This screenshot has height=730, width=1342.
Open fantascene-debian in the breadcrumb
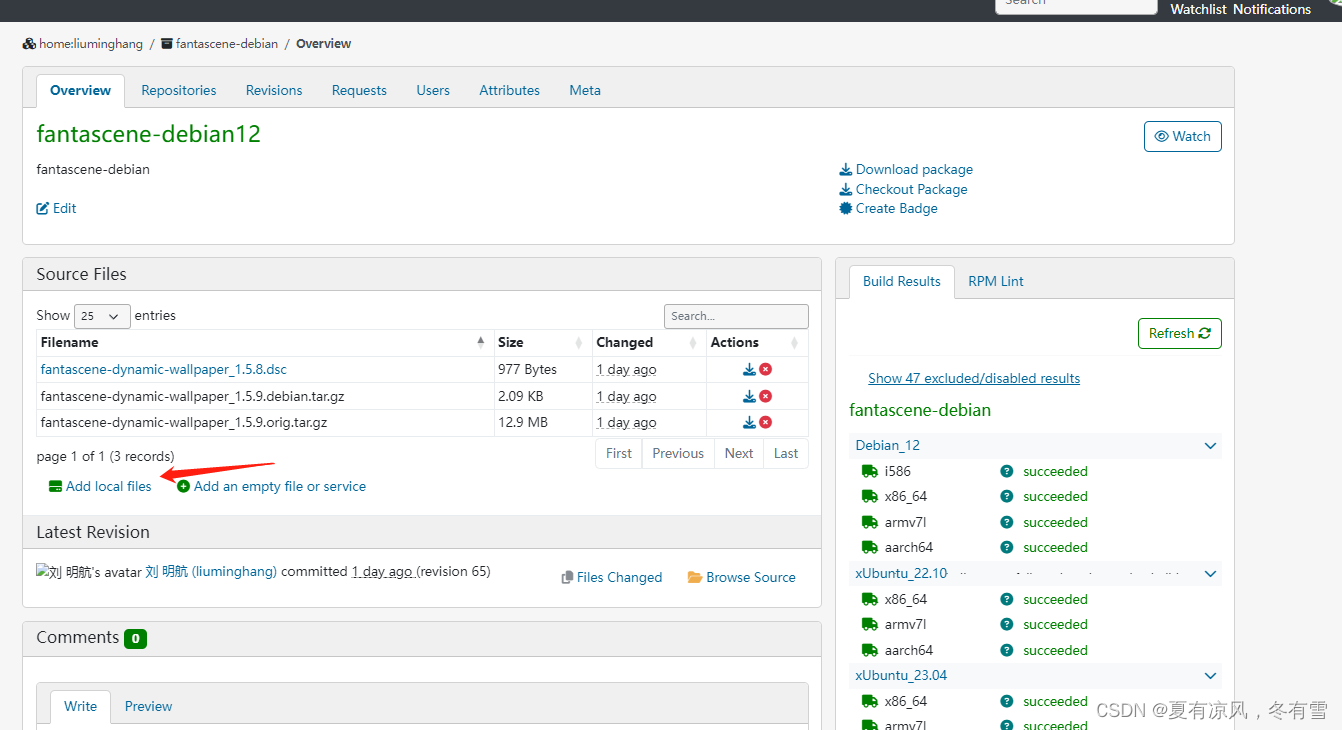(x=227, y=43)
